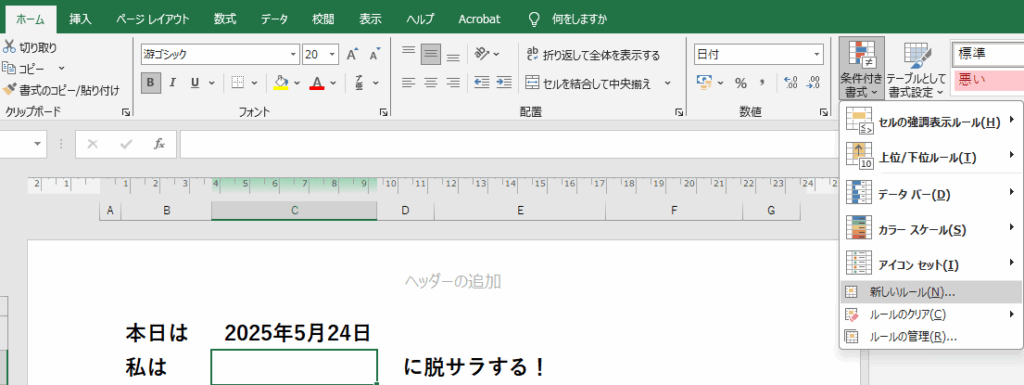Open the number format dropdown (日付)
The width and height of the screenshot is (1024, 385).
point(818,54)
